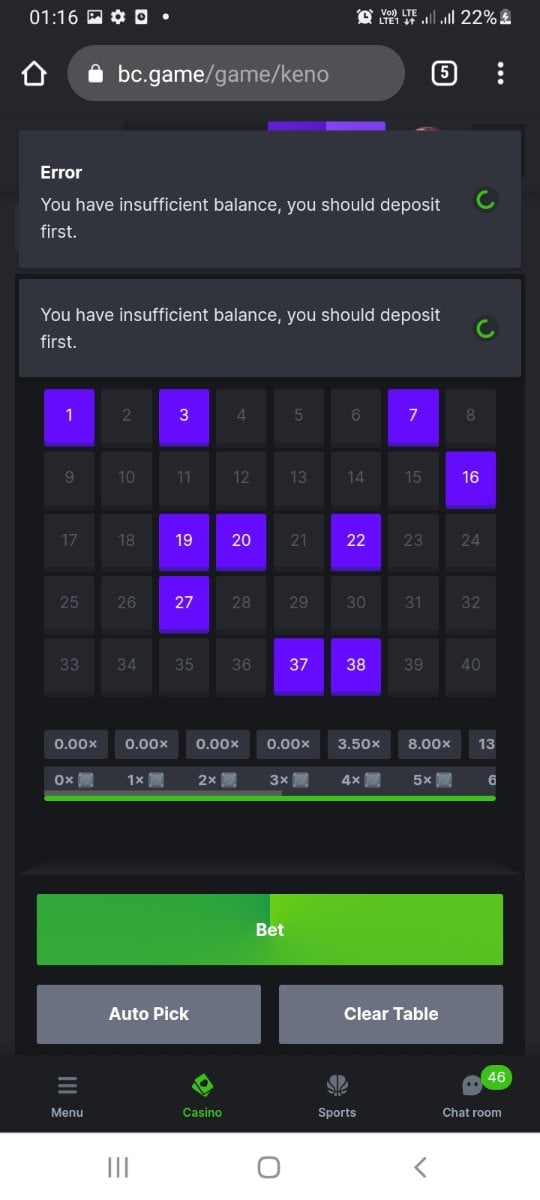Viewport: 540px width, 1200px height.
Task: Open the browser three-dot overflow menu
Action: [500, 73]
